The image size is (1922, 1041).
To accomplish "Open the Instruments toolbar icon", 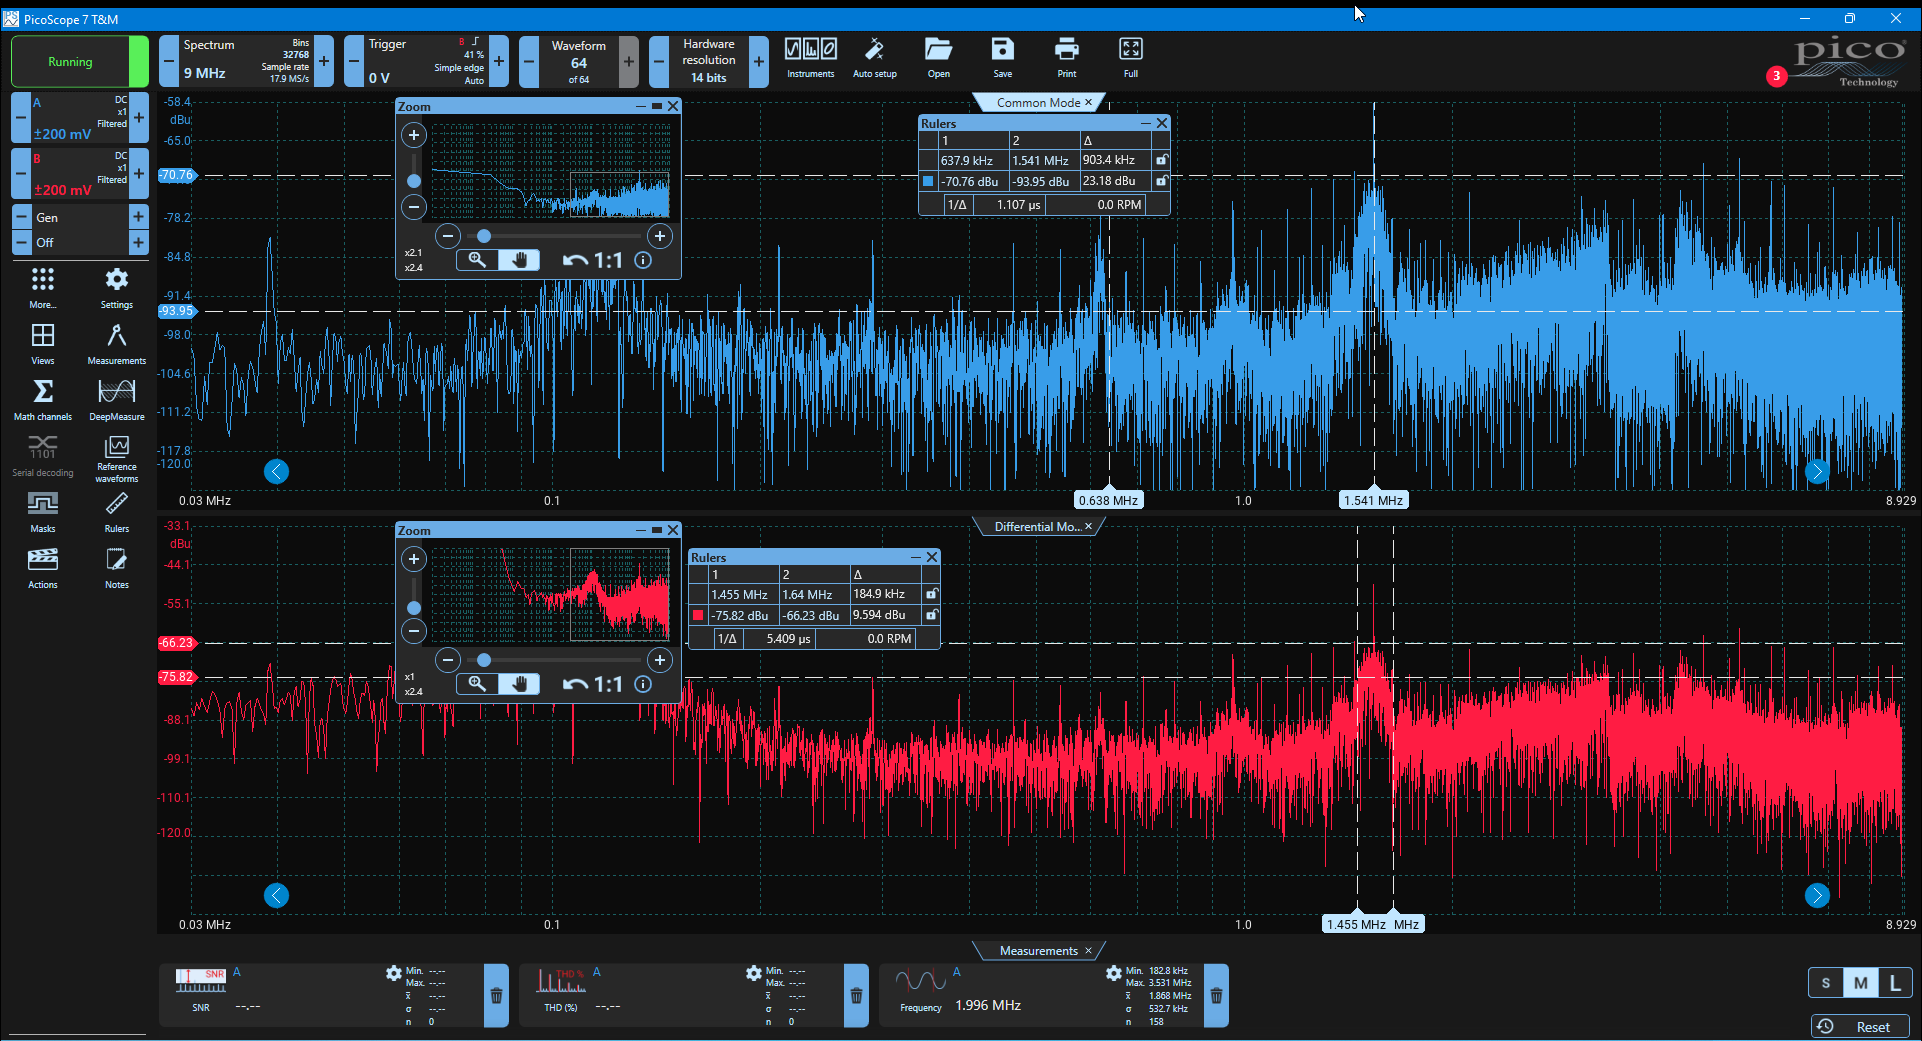I will coord(811,58).
